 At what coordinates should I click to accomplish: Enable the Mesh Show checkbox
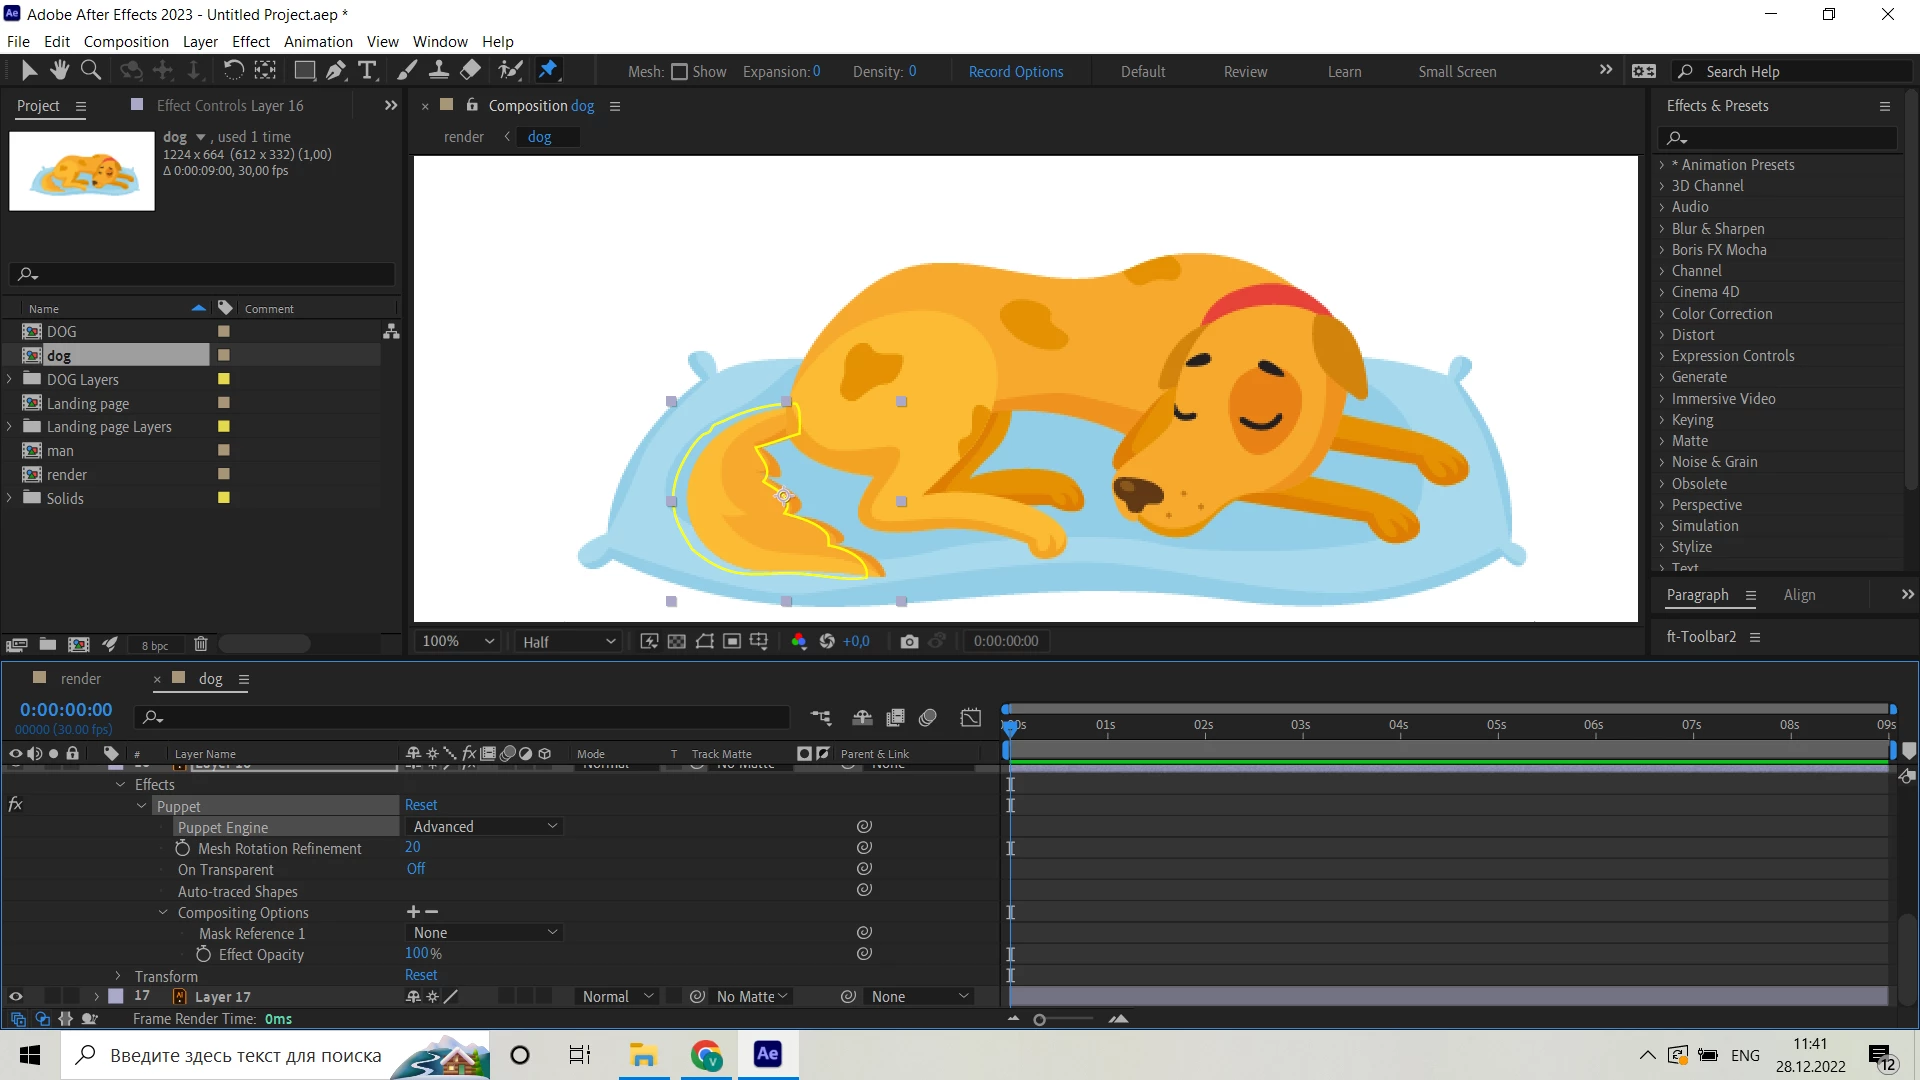[680, 72]
